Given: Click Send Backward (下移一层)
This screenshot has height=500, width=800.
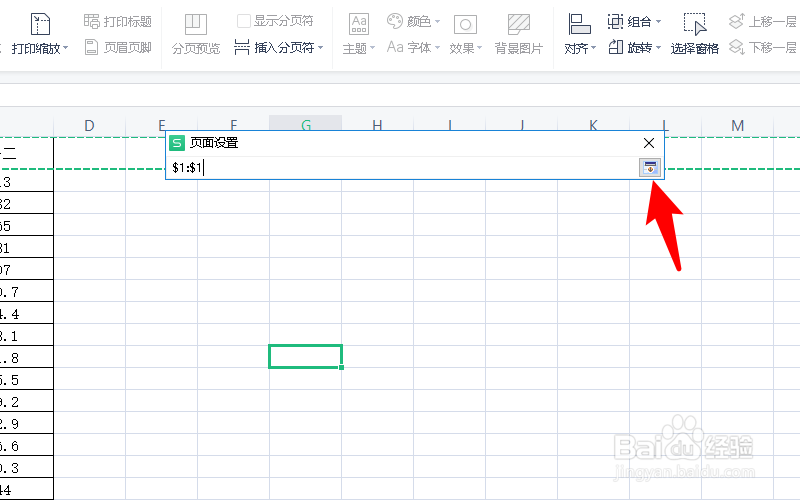Looking at the screenshot, I should pyautogui.click(x=763, y=47).
